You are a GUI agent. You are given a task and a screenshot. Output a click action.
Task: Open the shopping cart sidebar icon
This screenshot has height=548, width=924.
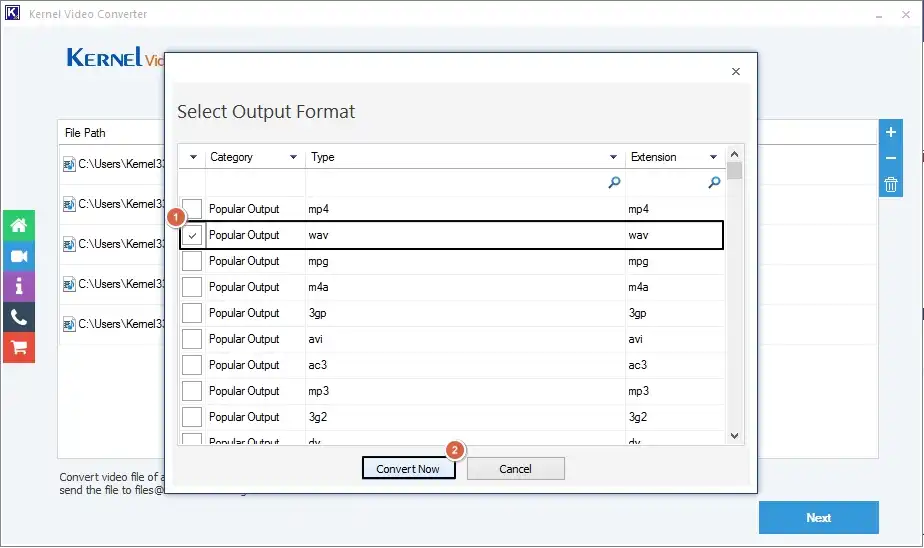[x=19, y=348]
